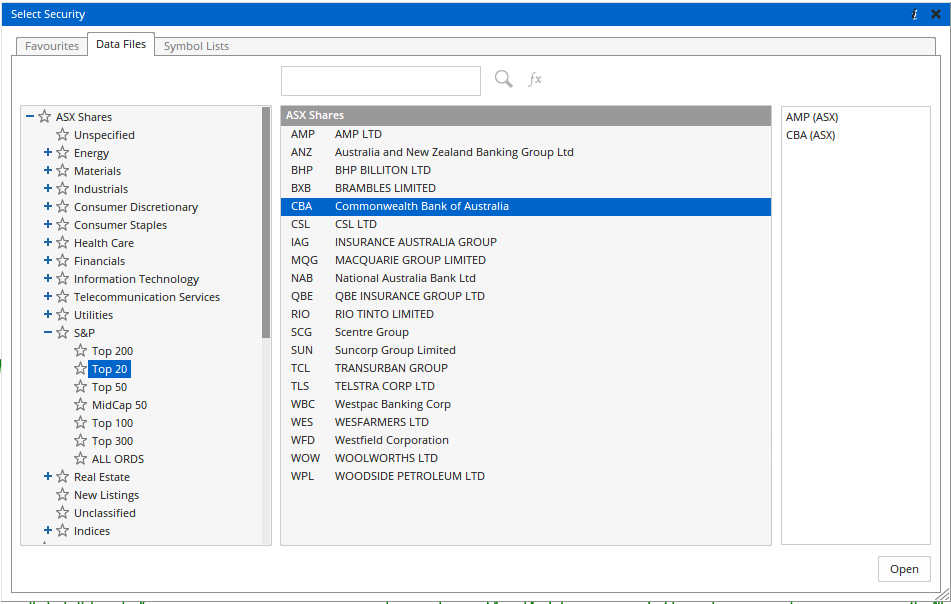
Task: Toggle the Health Care star
Action: [x=62, y=243]
